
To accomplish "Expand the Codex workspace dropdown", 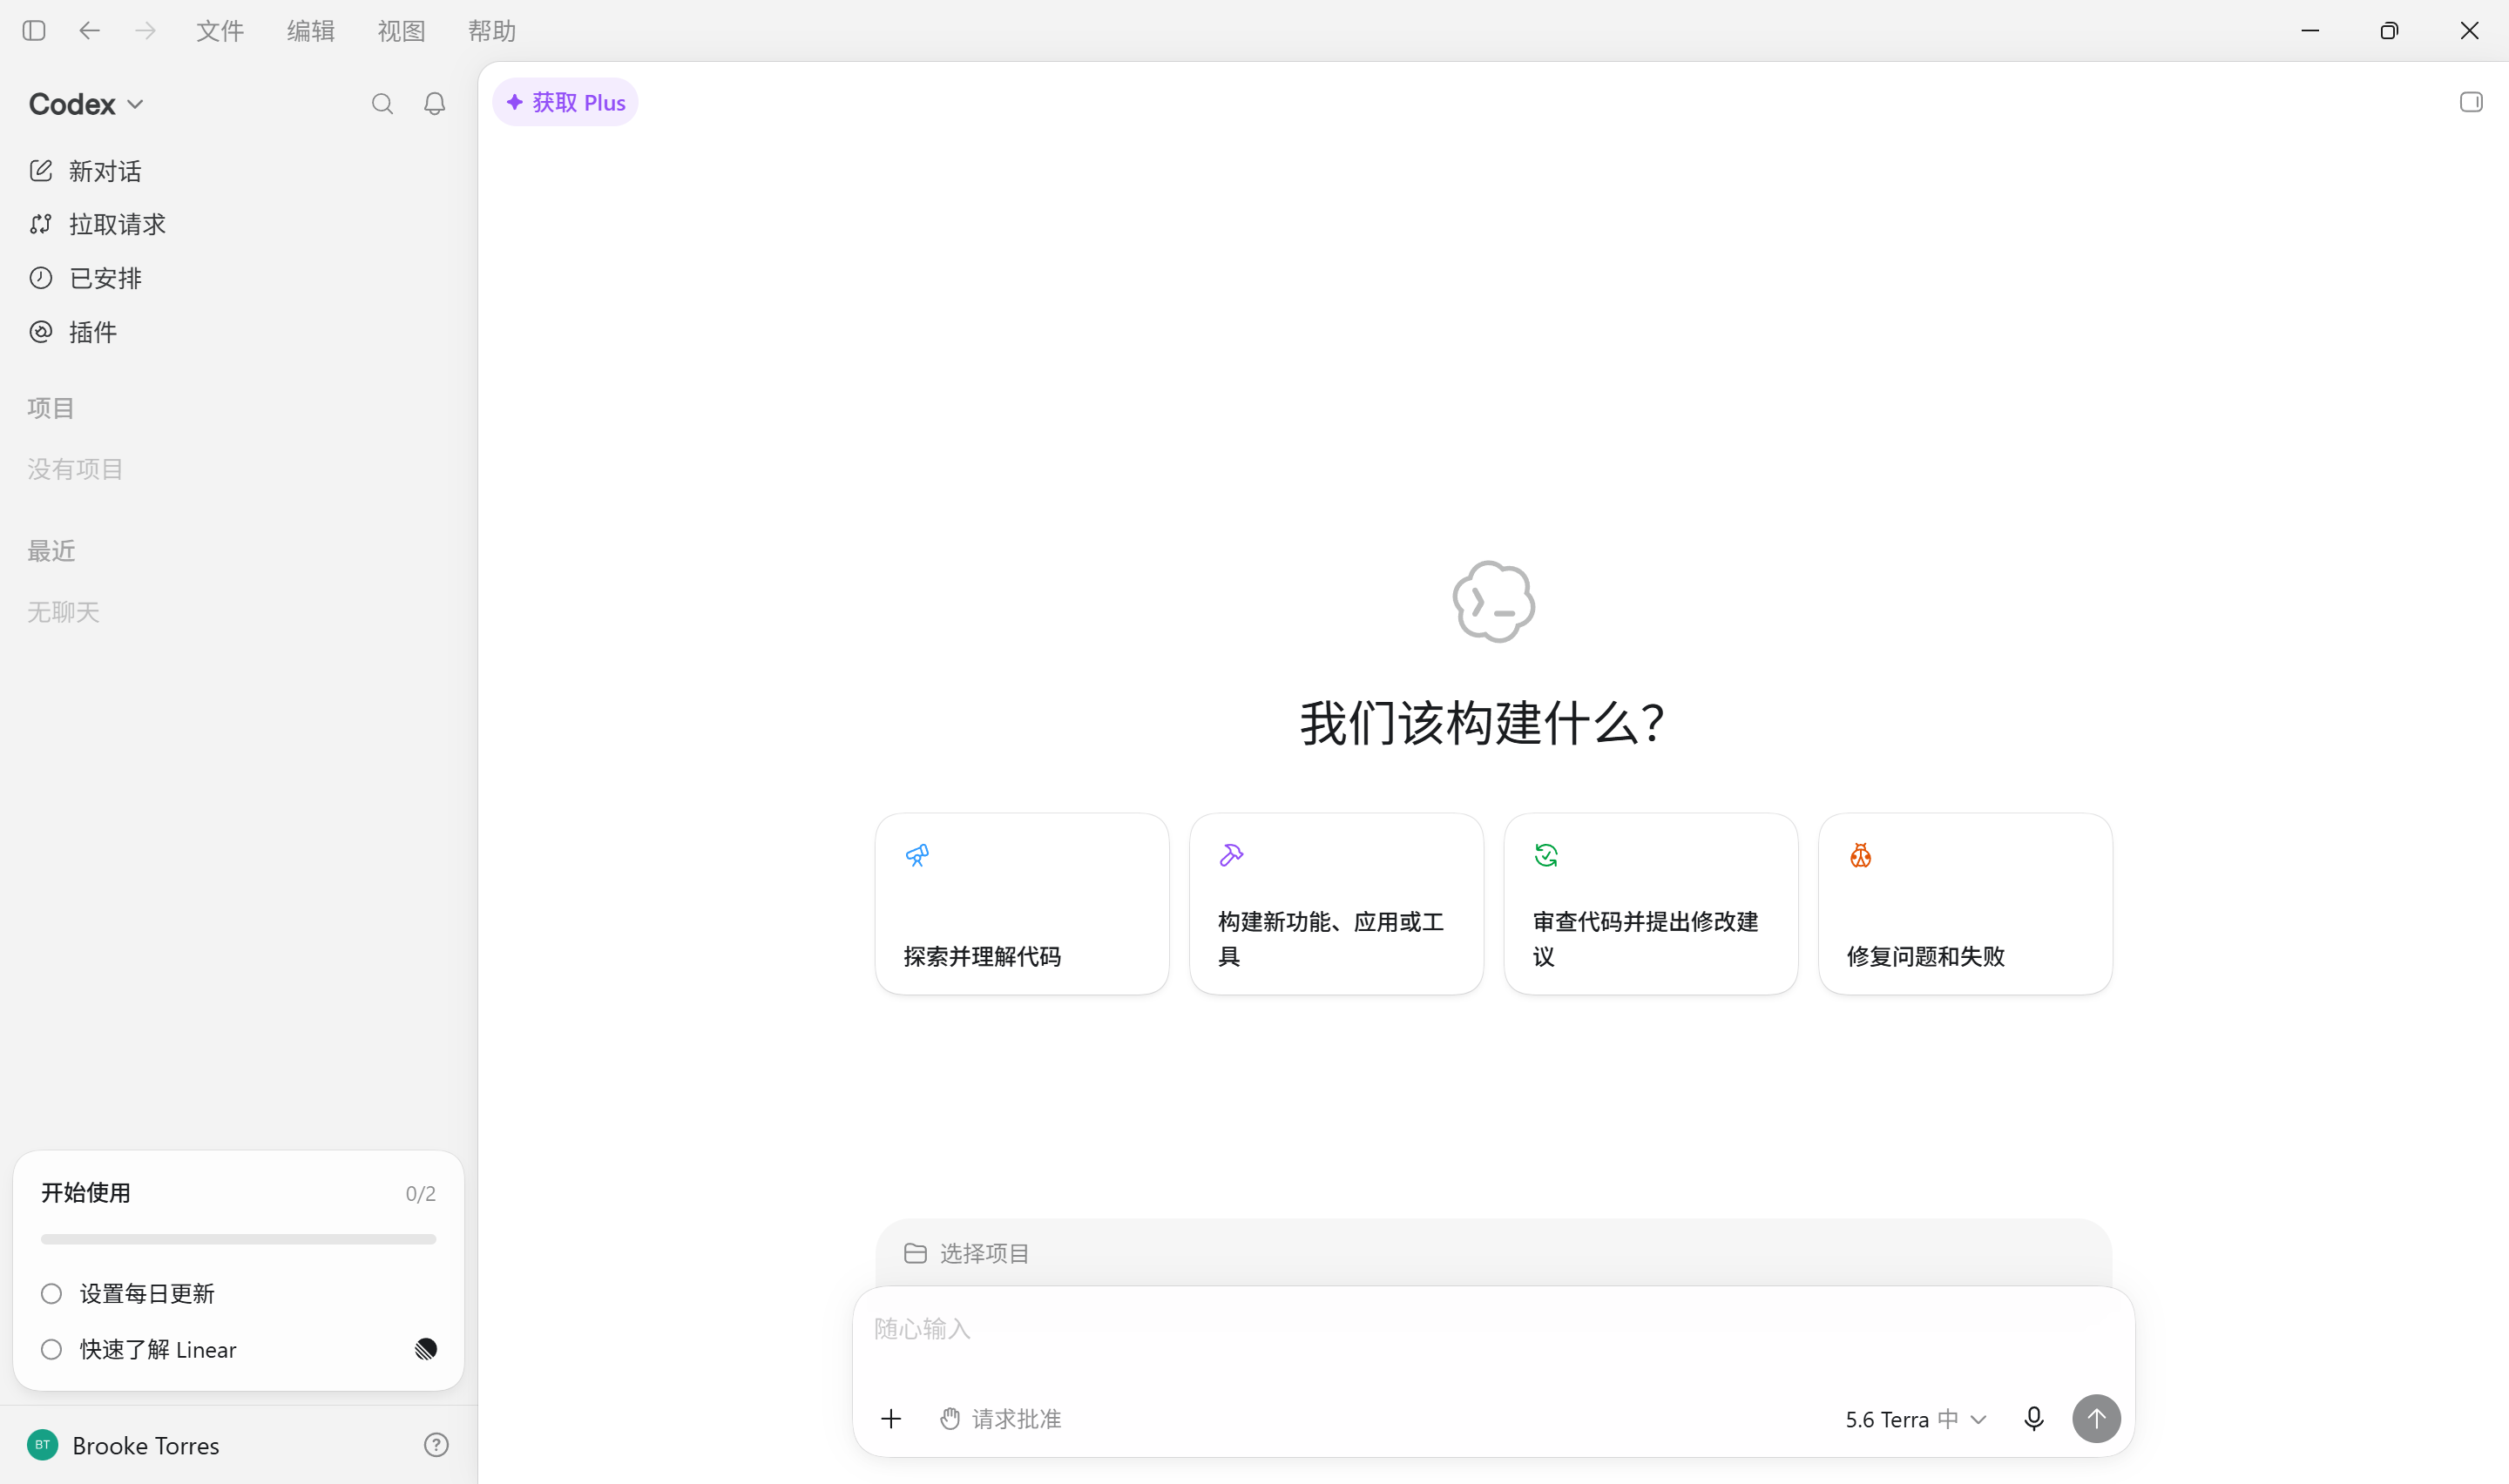I will 87,104.
